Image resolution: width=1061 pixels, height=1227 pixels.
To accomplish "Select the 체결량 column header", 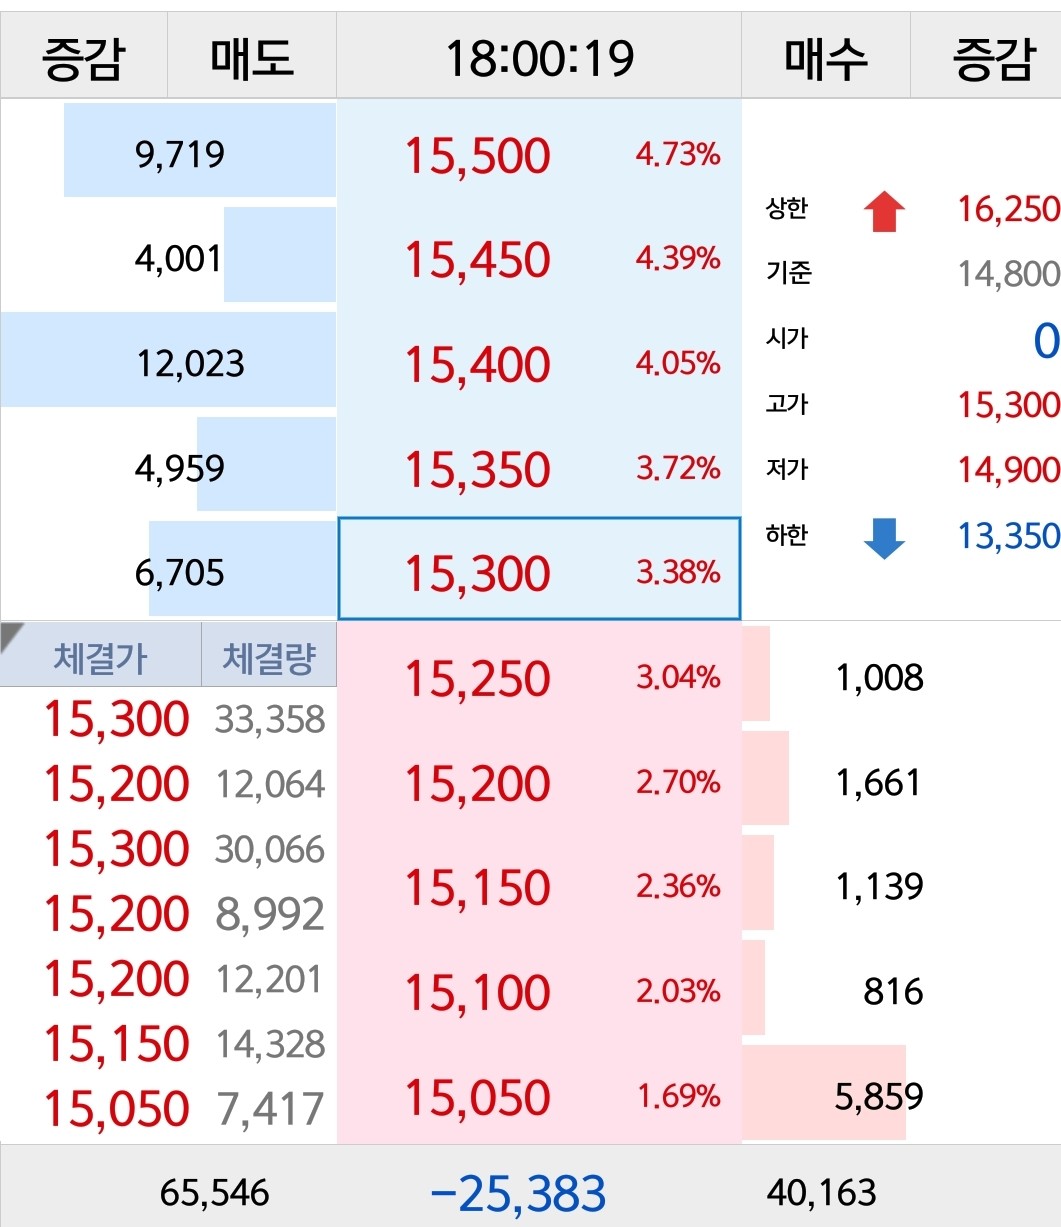I will point(269,658).
